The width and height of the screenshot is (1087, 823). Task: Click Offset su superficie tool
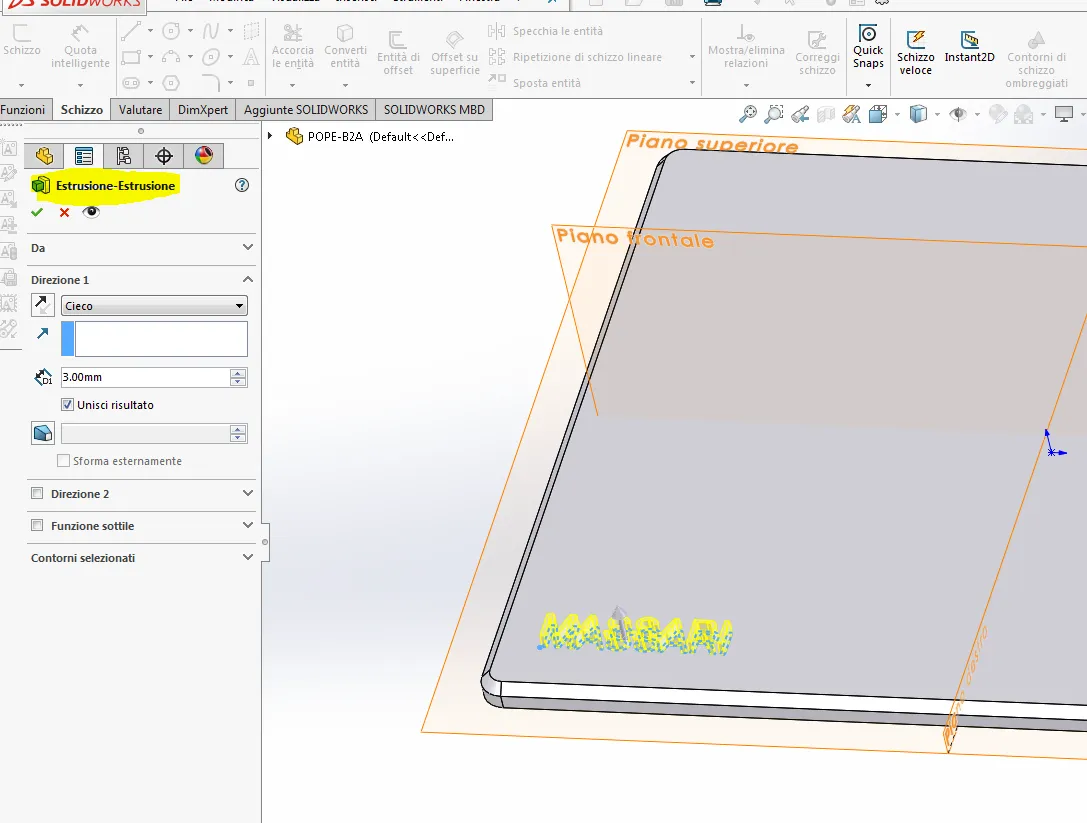click(x=455, y=53)
